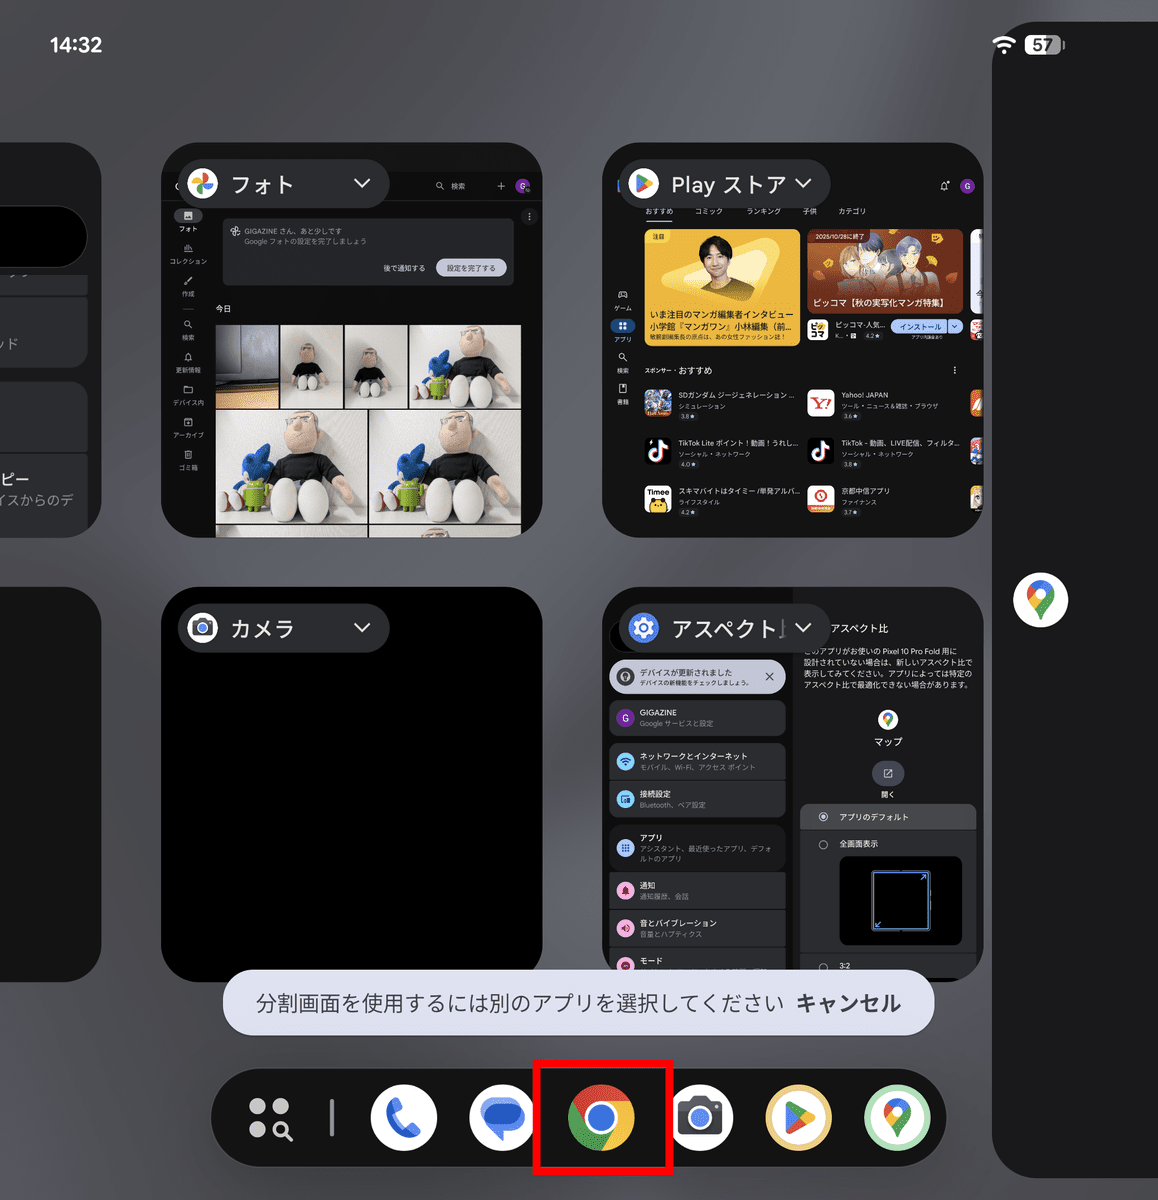Viewport: 1158px width, 1200px height.
Task: Launch Play Store from taskbar
Action: pyautogui.click(x=798, y=1117)
